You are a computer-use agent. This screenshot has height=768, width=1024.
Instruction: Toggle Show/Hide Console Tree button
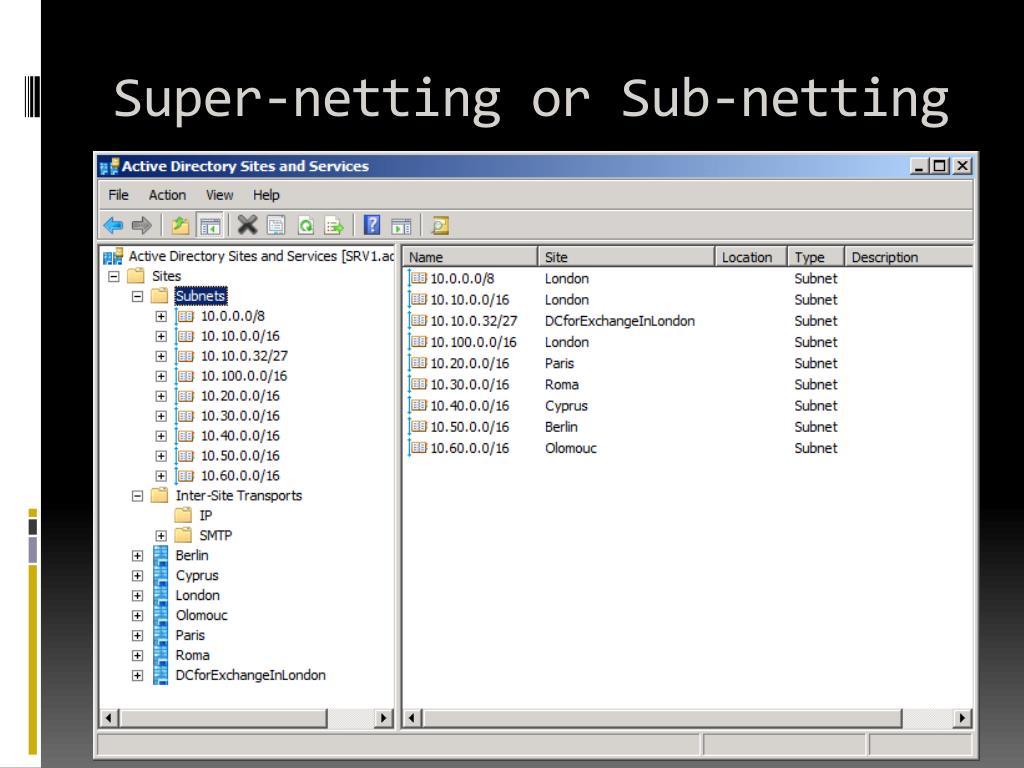(x=210, y=225)
